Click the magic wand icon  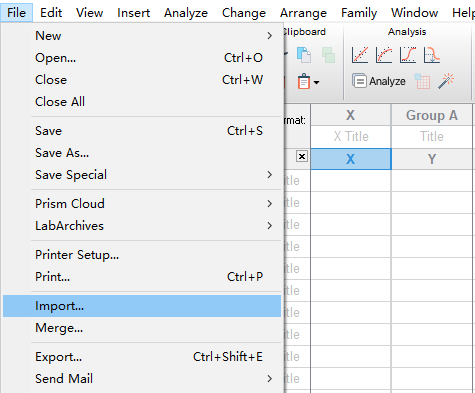pyautogui.click(x=446, y=81)
